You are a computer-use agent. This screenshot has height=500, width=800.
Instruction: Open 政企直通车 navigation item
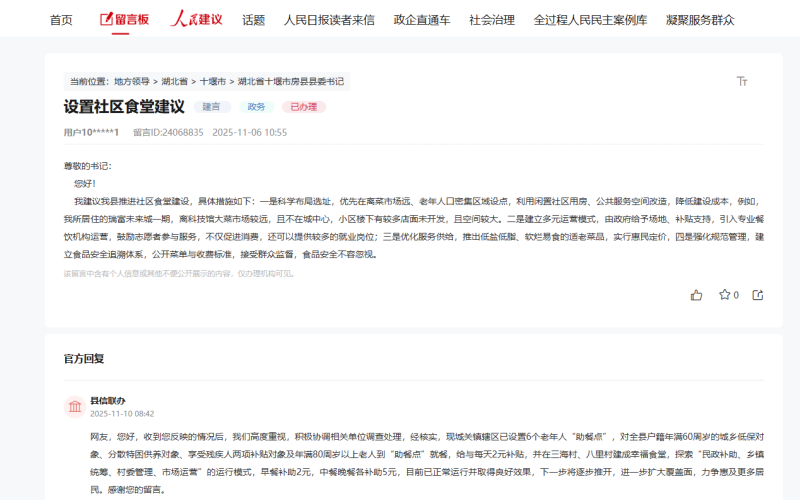(422, 20)
